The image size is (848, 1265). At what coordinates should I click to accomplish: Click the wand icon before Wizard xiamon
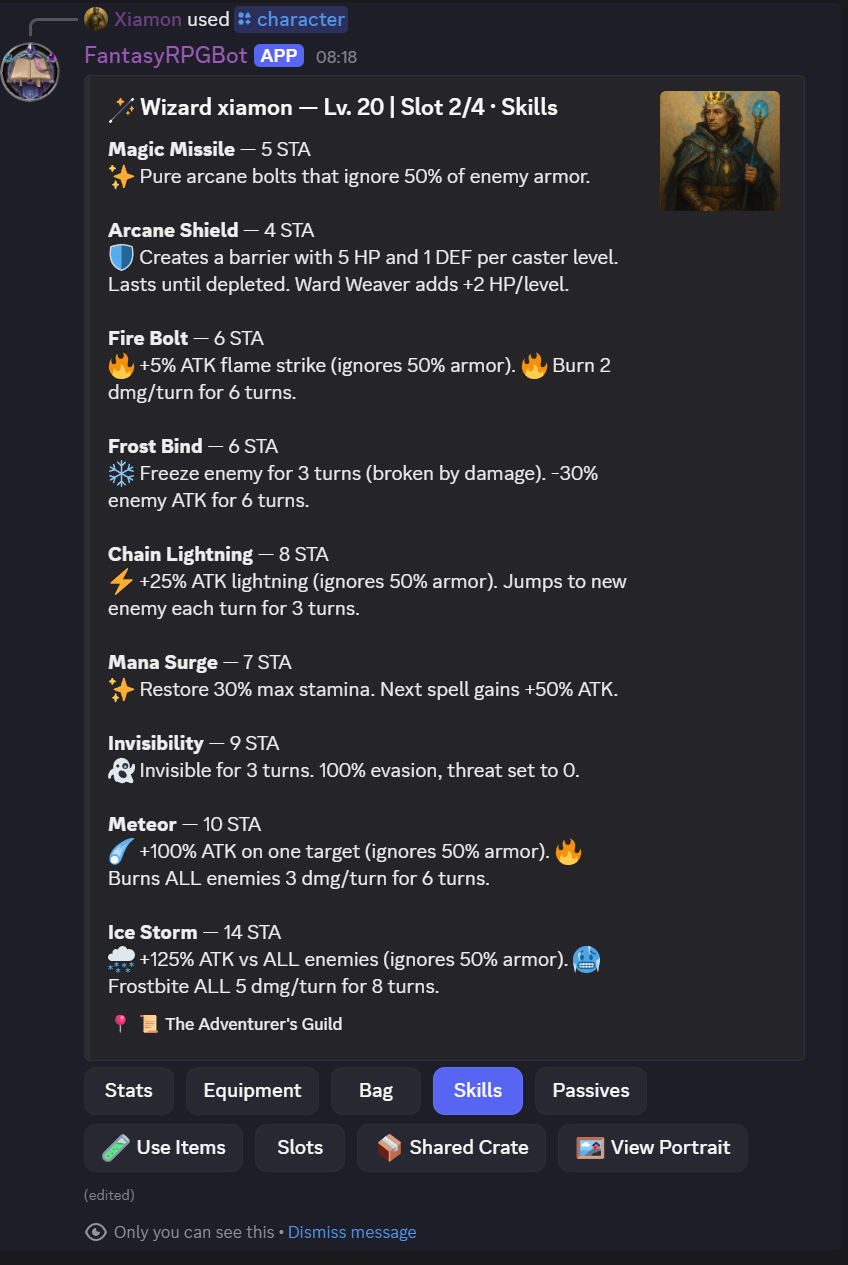click(x=120, y=108)
